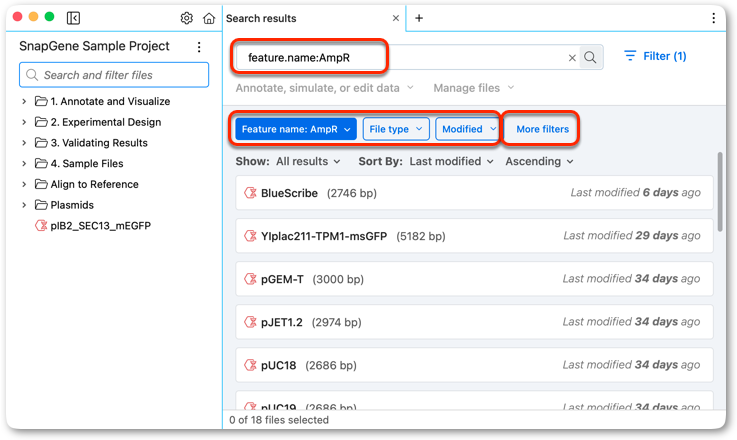The image size is (737, 440).
Task: Select pJET1.2 result row
Action: [474, 322]
